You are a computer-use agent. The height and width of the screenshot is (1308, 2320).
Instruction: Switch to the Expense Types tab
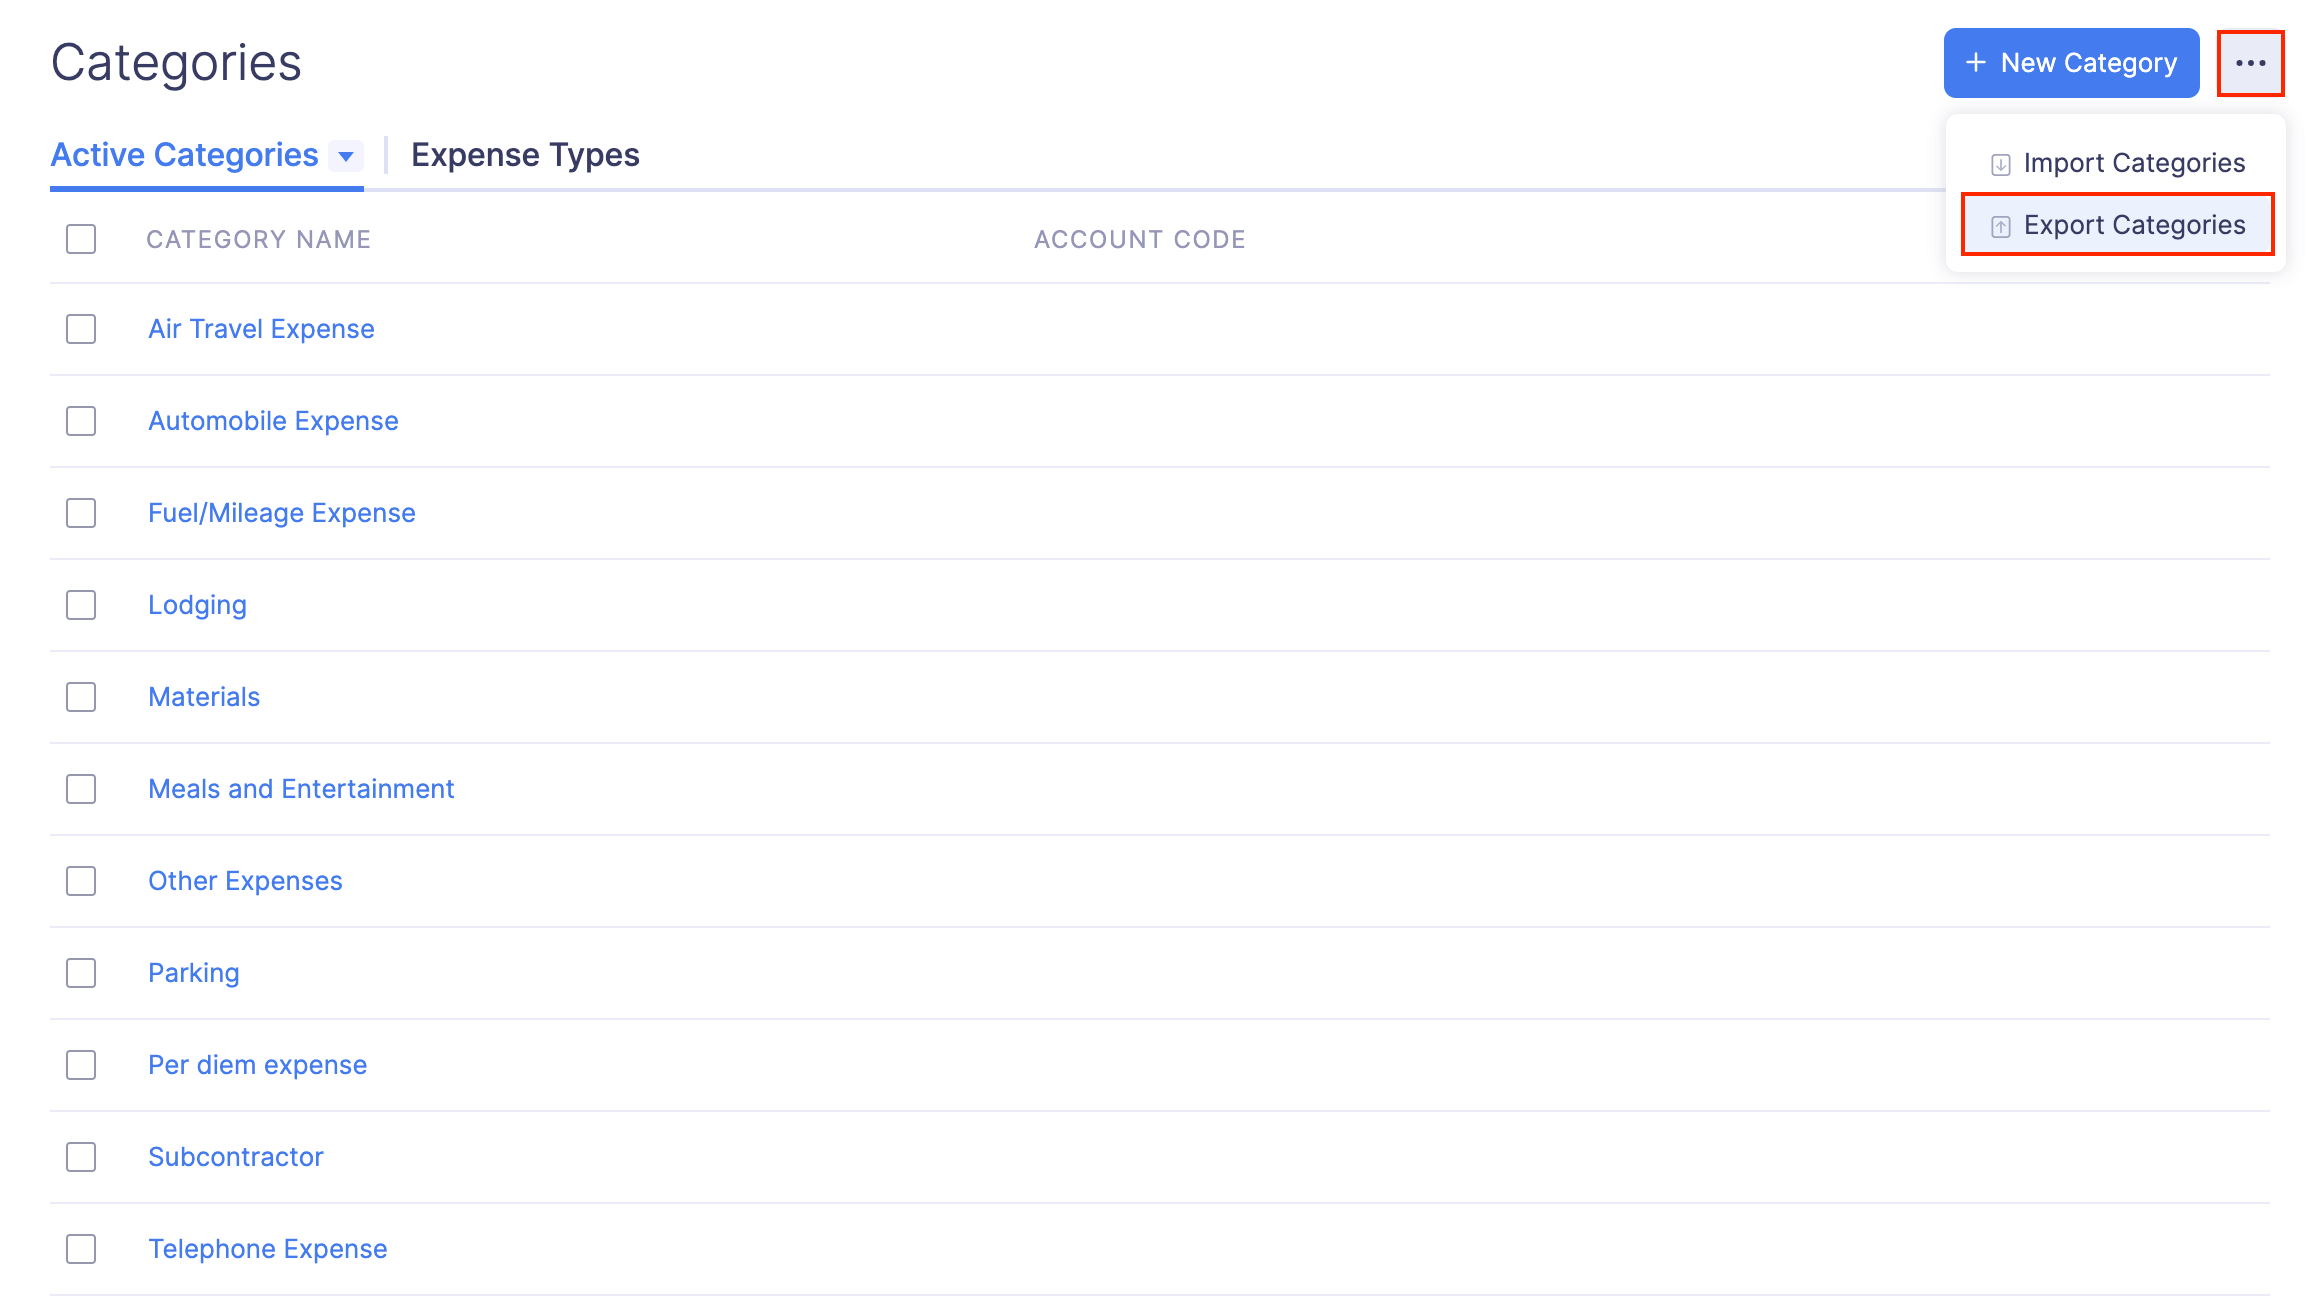tap(525, 155)
